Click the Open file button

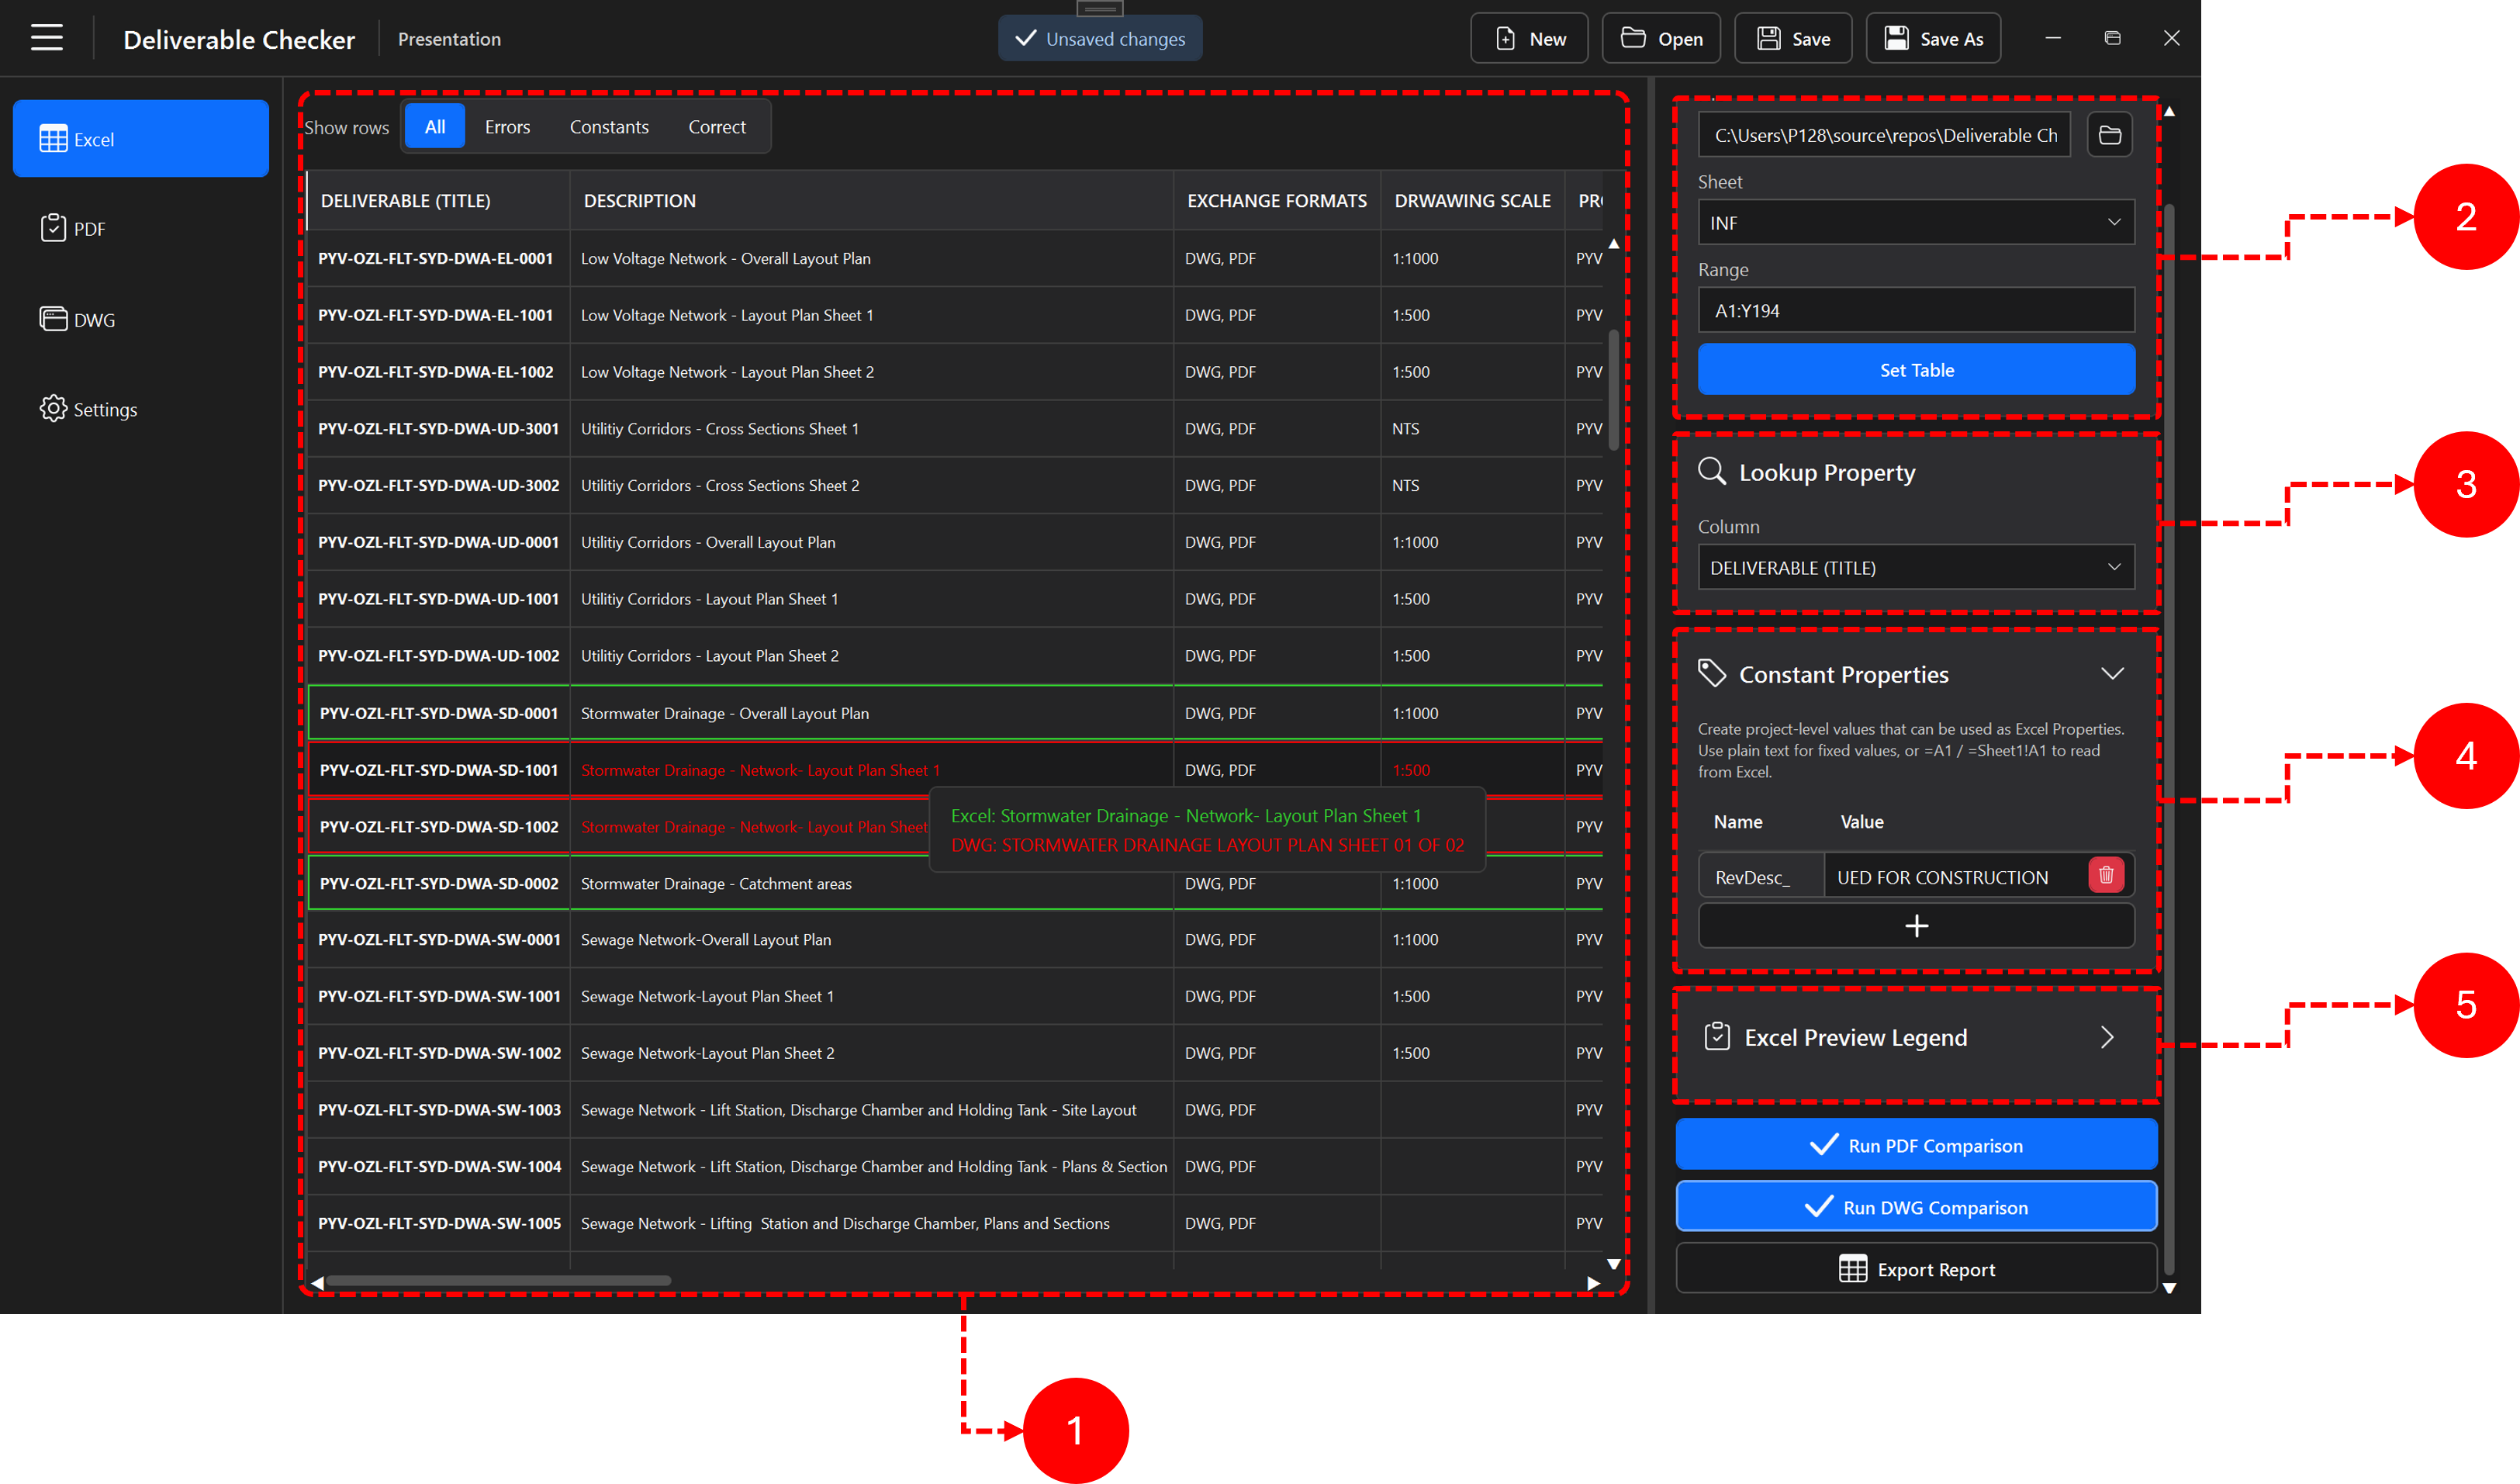pyautogui.click(x=1661, y=39)
